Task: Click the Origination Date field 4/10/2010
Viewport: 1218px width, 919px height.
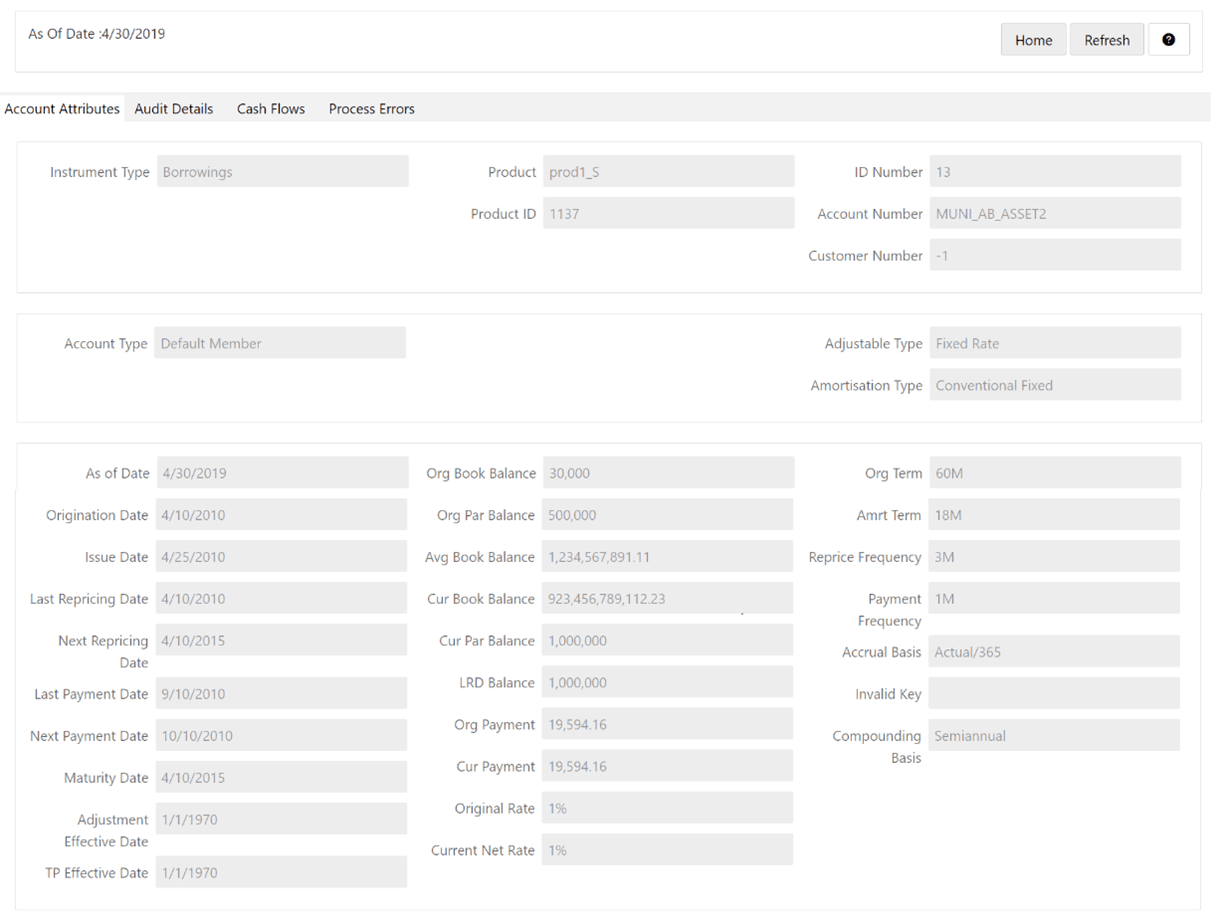Action: [281, 515]
